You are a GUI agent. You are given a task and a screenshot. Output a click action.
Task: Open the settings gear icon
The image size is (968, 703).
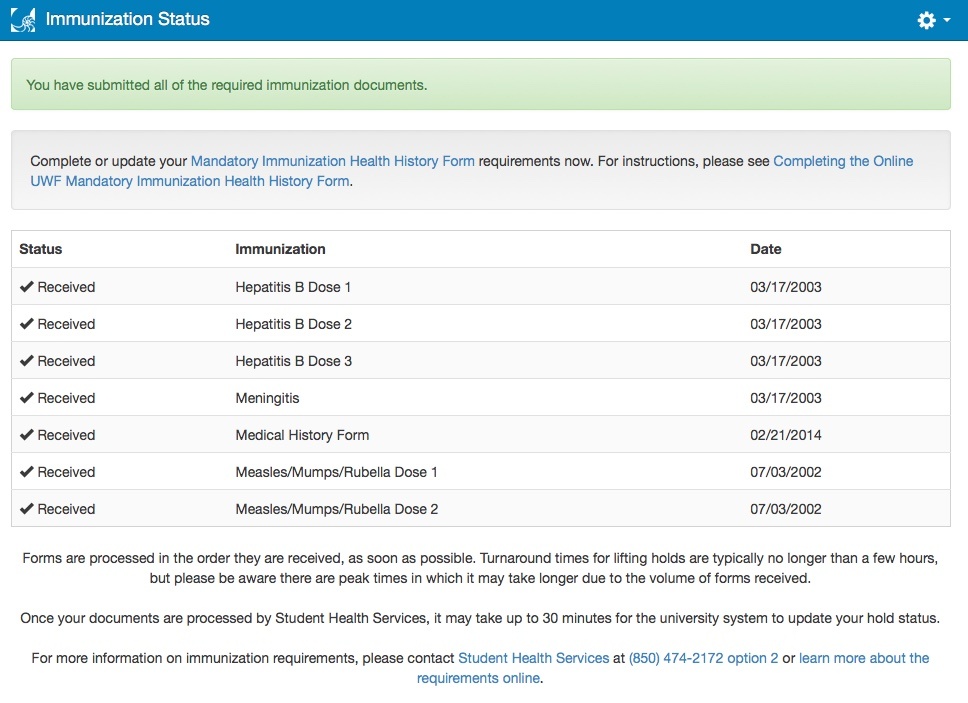coord(926,20)
